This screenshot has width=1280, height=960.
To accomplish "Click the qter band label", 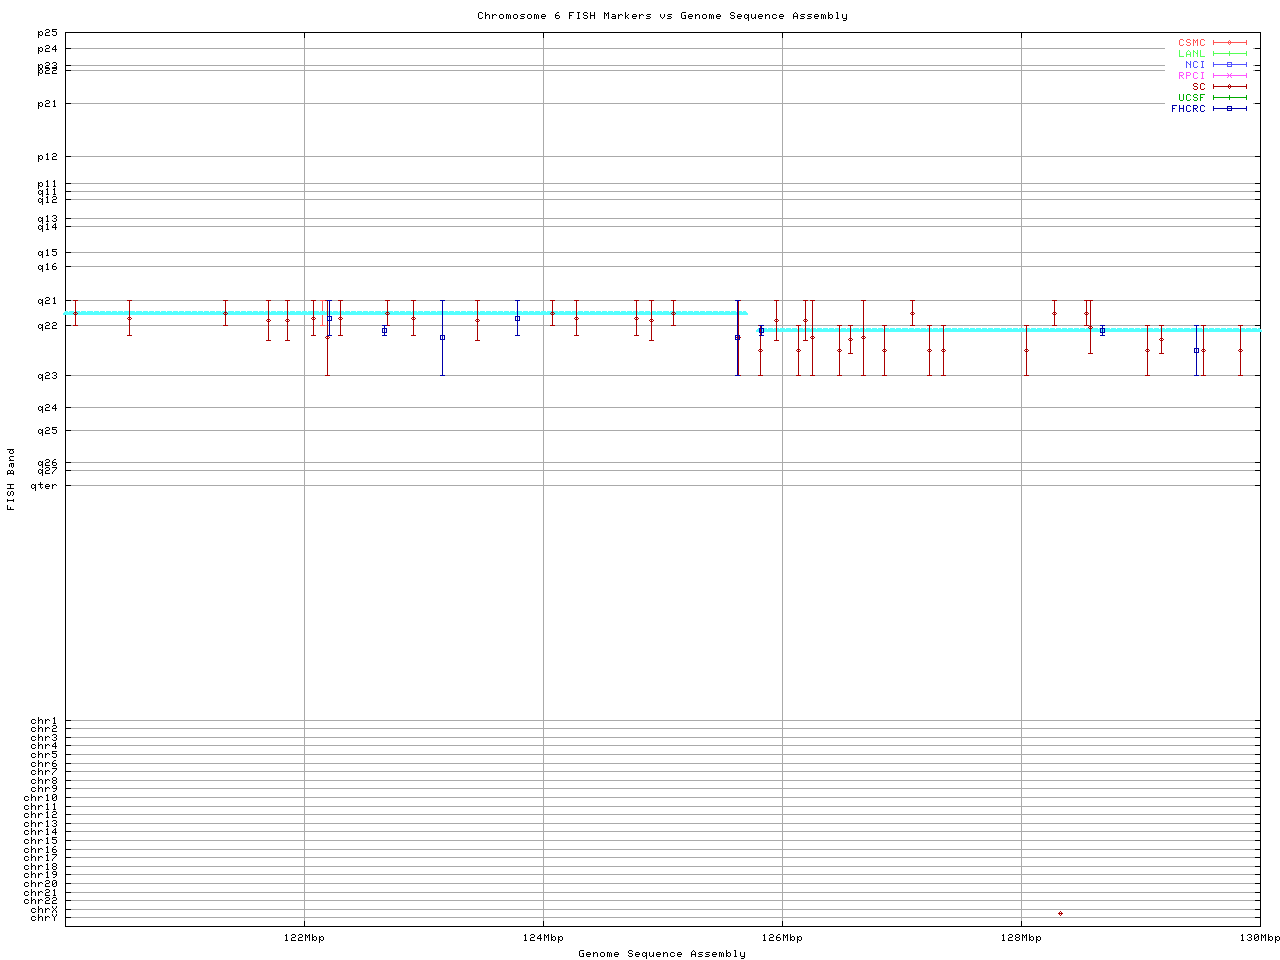I will point(45,486).
